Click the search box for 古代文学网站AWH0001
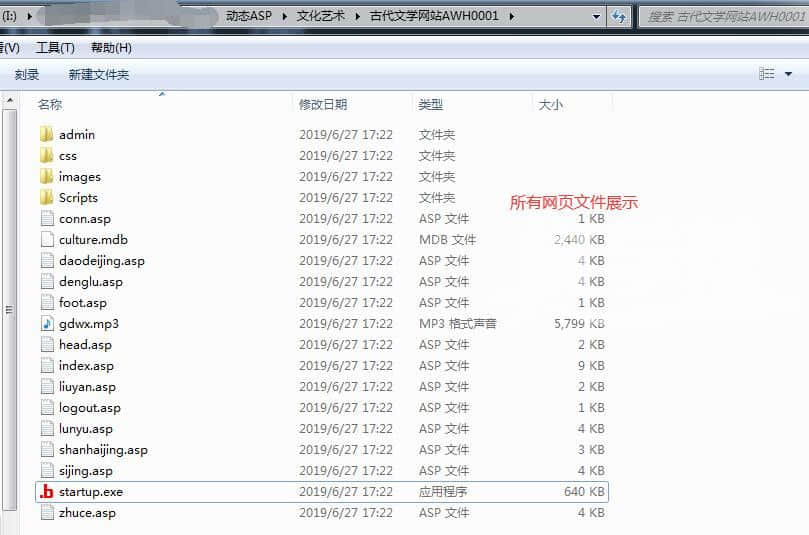809x535 pixels. [722, 16]
